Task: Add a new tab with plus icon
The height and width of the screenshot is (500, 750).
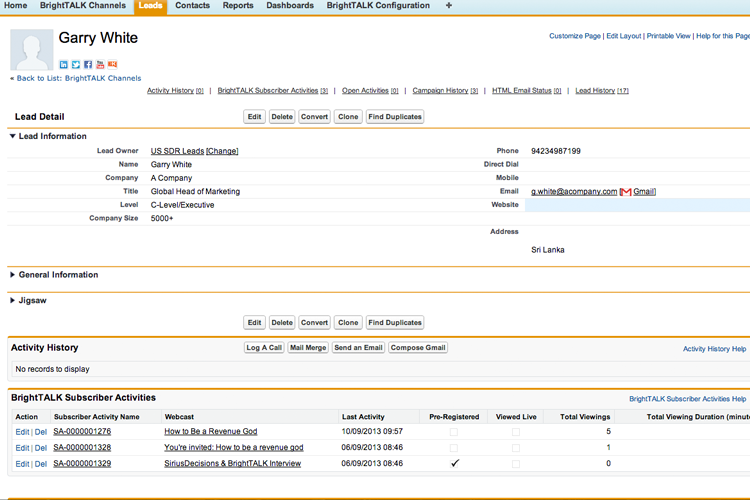Action: 448,6
